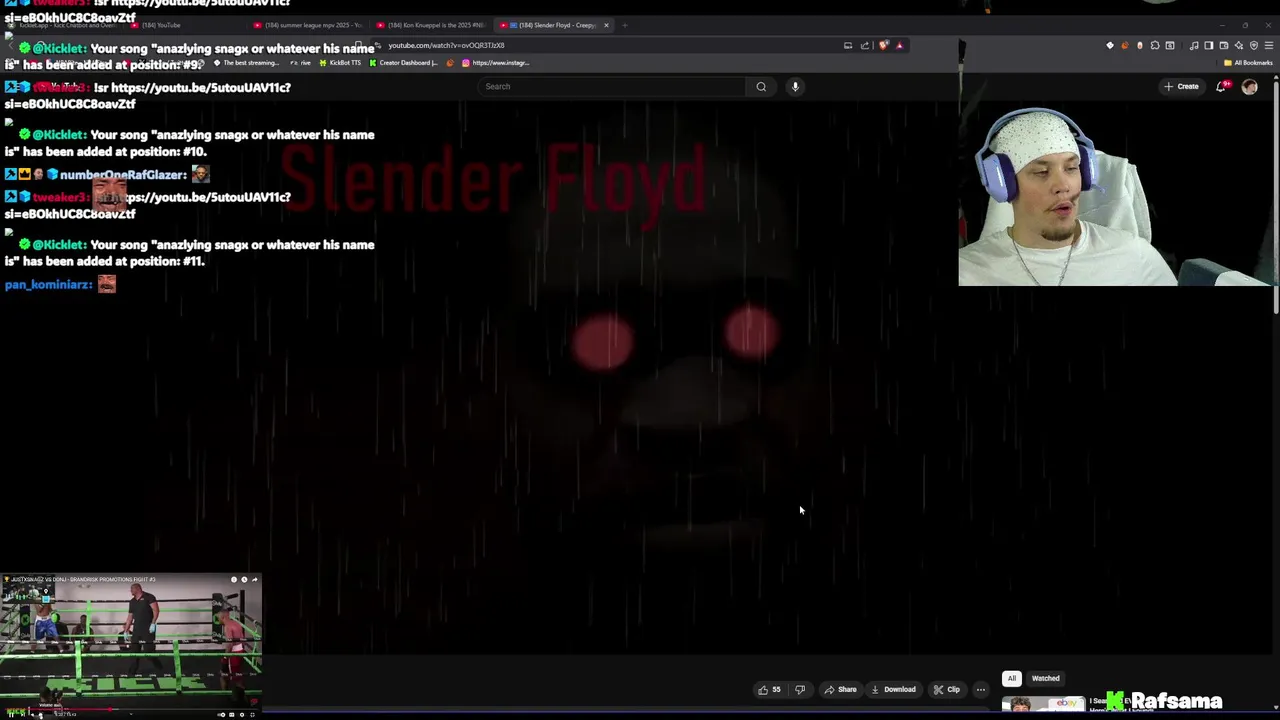
Task: Click the share page icon in address bar
Action: click(865, 45)
